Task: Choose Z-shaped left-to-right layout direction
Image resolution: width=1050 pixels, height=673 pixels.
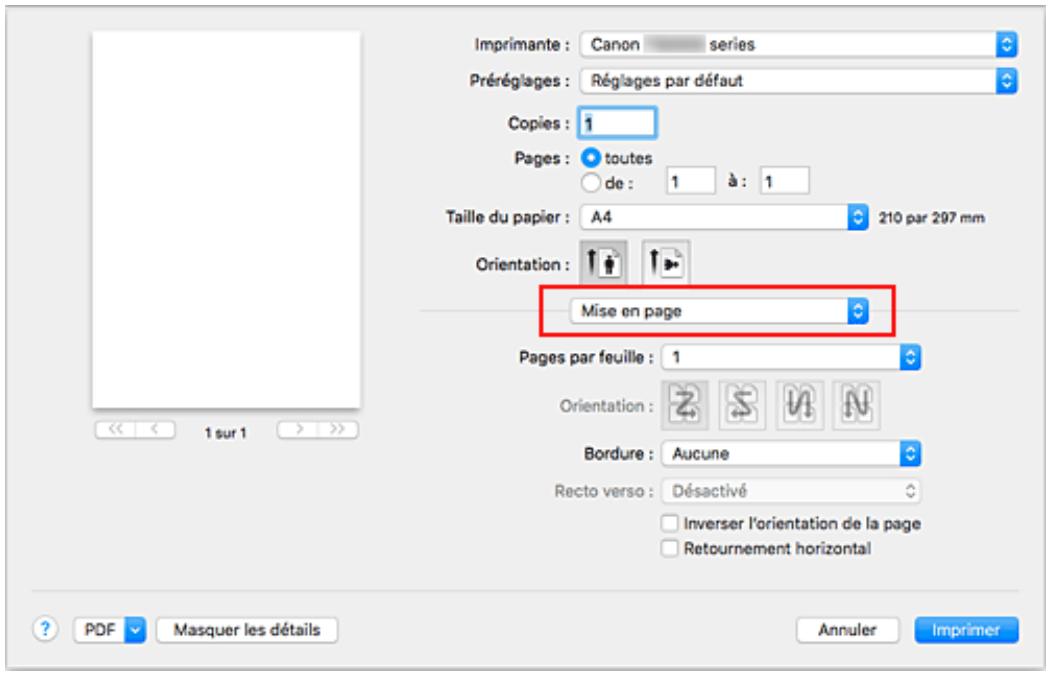Action: (684, 405)
